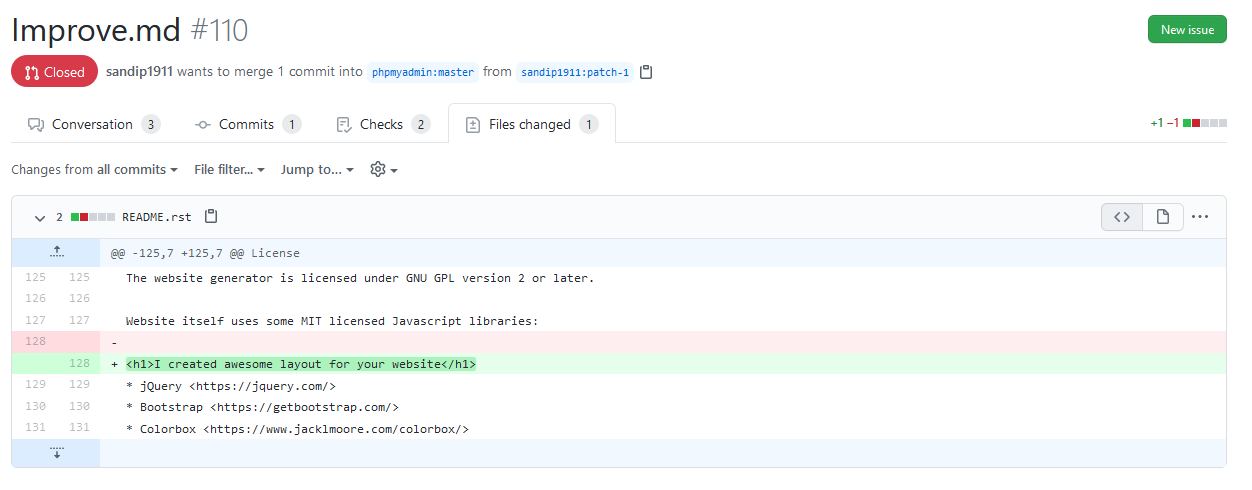This screenshot has height=490, width=1252.
Task: Collapse the README.rst file diff
Action: point(40,217)
